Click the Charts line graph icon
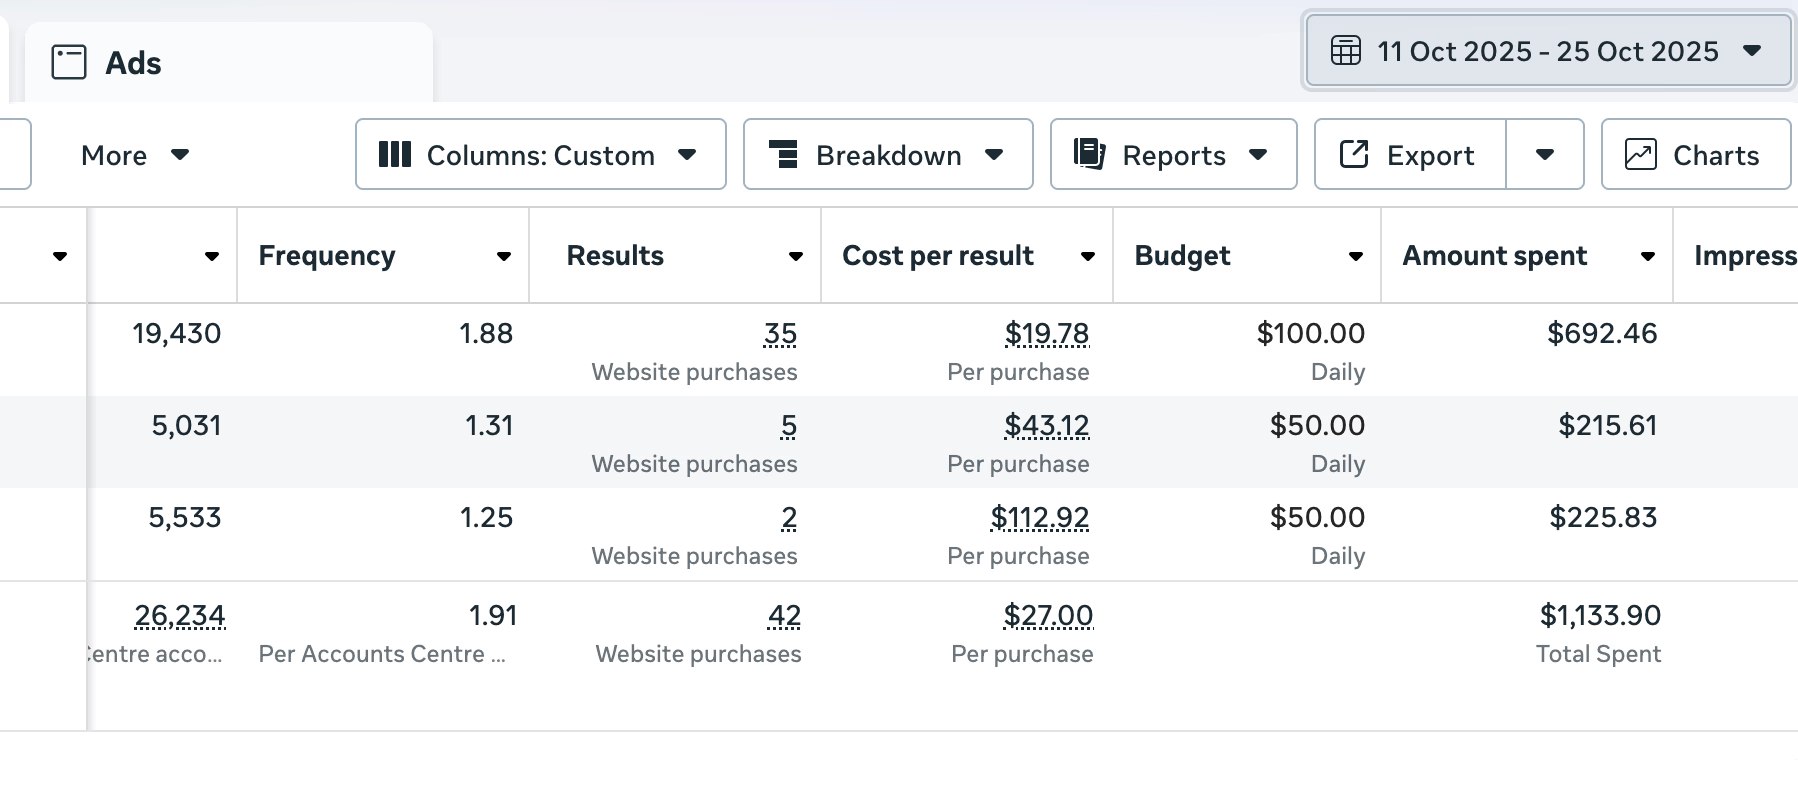 1641,154
